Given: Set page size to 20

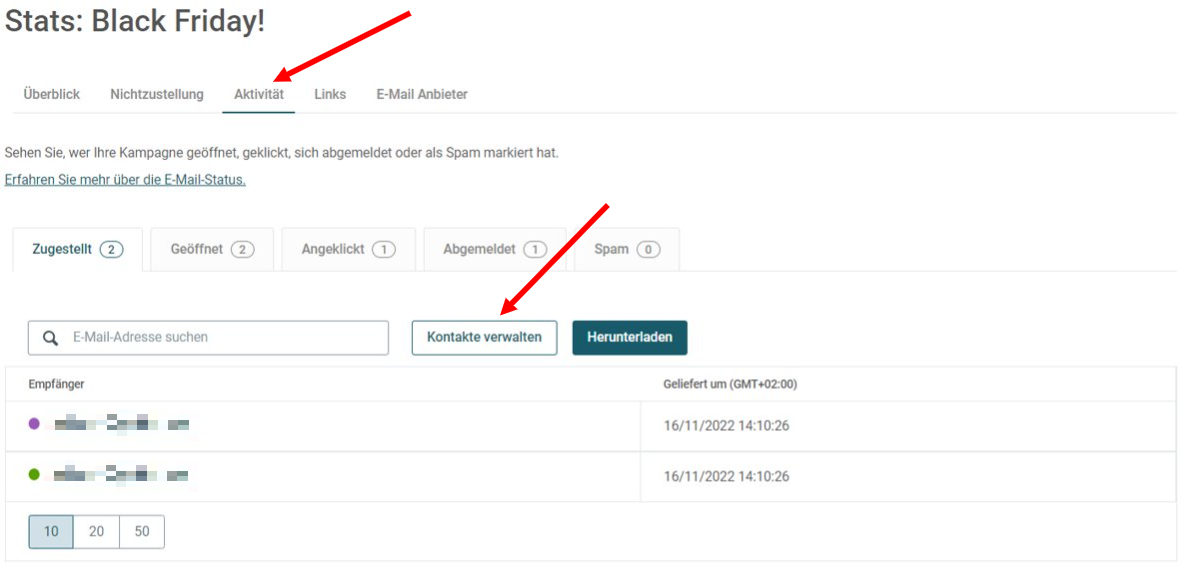Looking at the screenshot, I should coord(97,532).
